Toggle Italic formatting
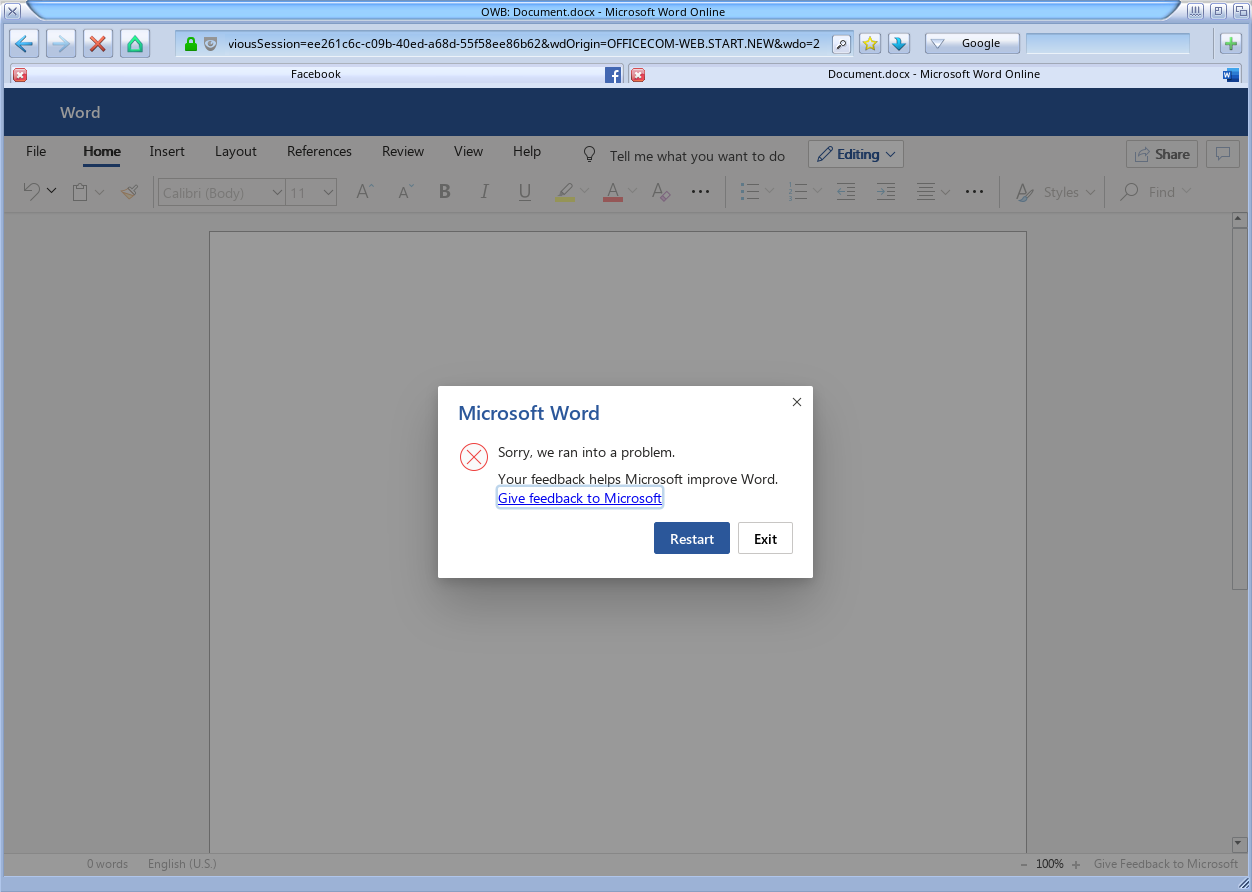The image size is (1252, 892). click(485, 192)
